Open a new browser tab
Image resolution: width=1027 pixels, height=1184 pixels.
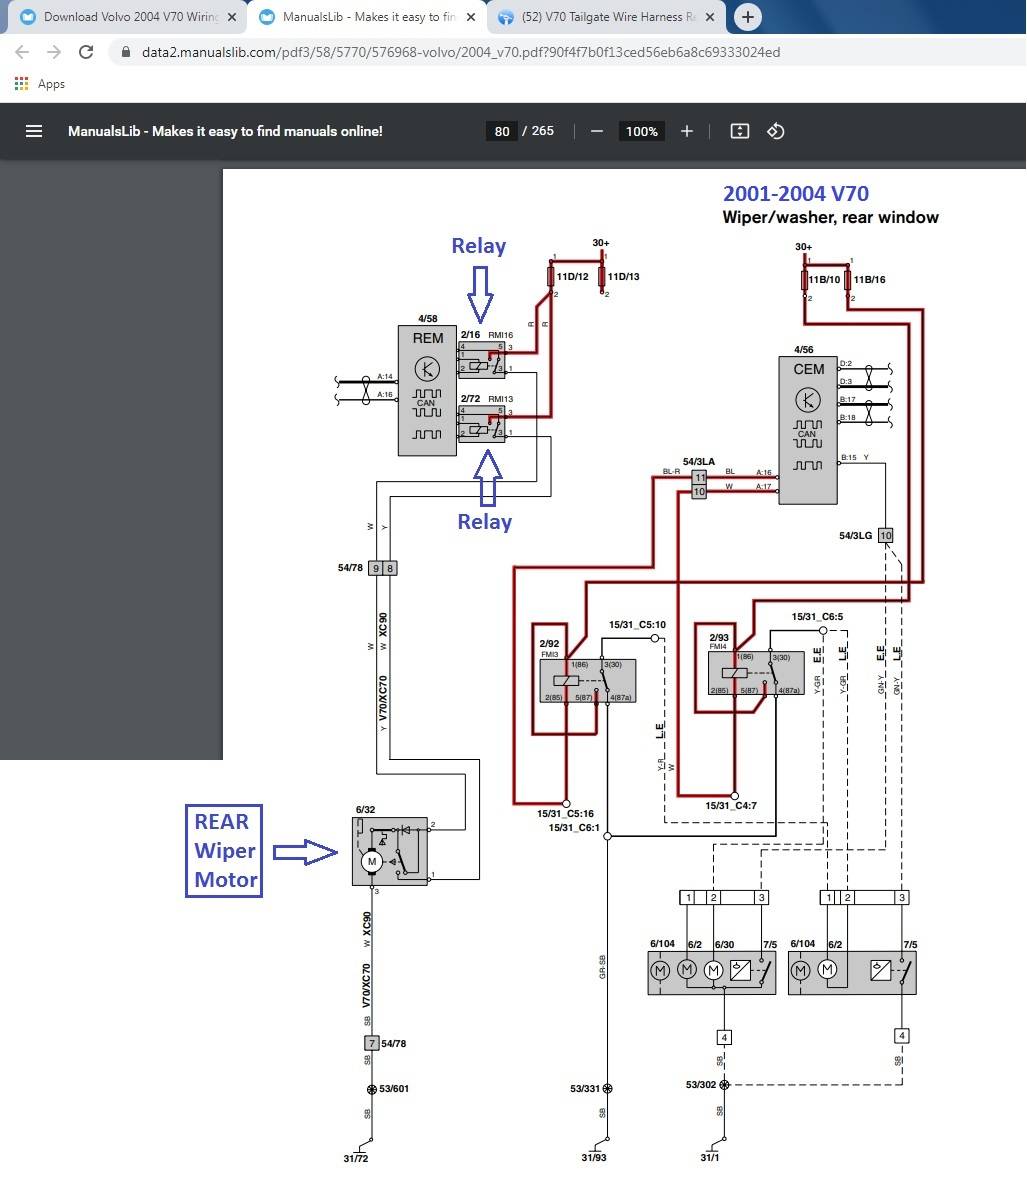click(748, 17)
